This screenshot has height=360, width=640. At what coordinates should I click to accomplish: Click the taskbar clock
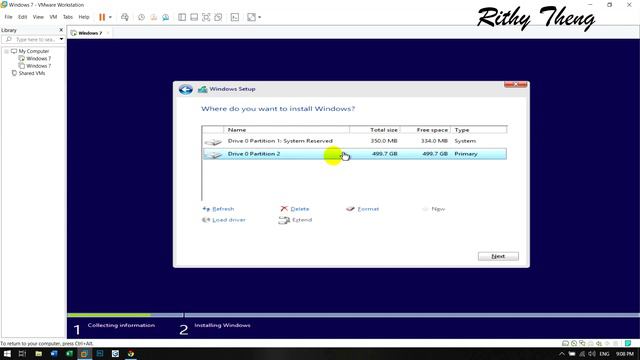click(624, 354)
